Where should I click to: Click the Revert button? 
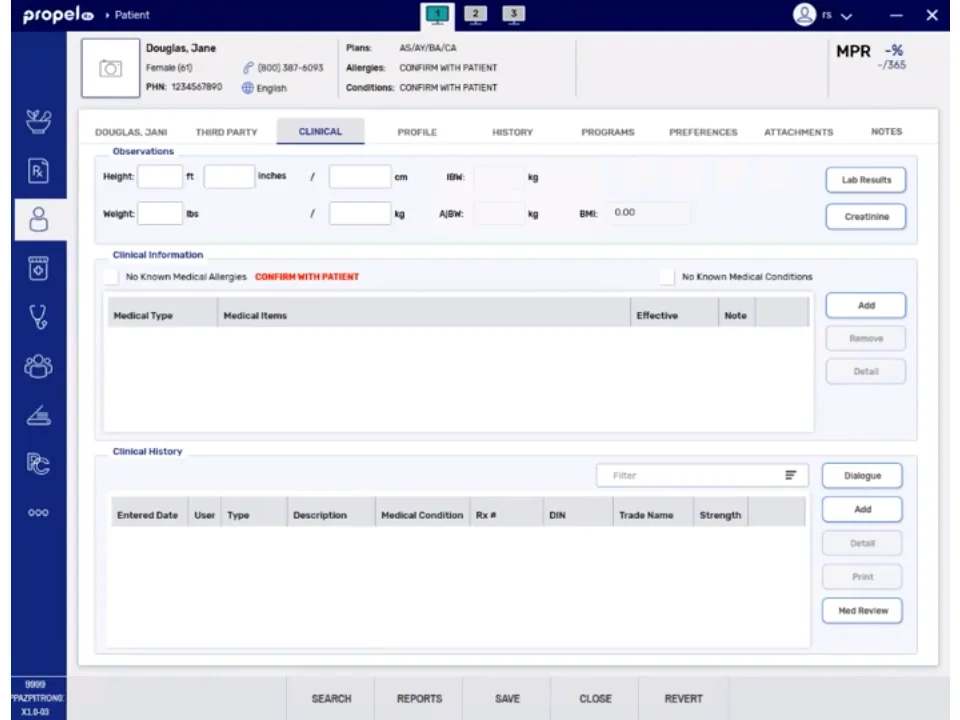pos(683,699)
